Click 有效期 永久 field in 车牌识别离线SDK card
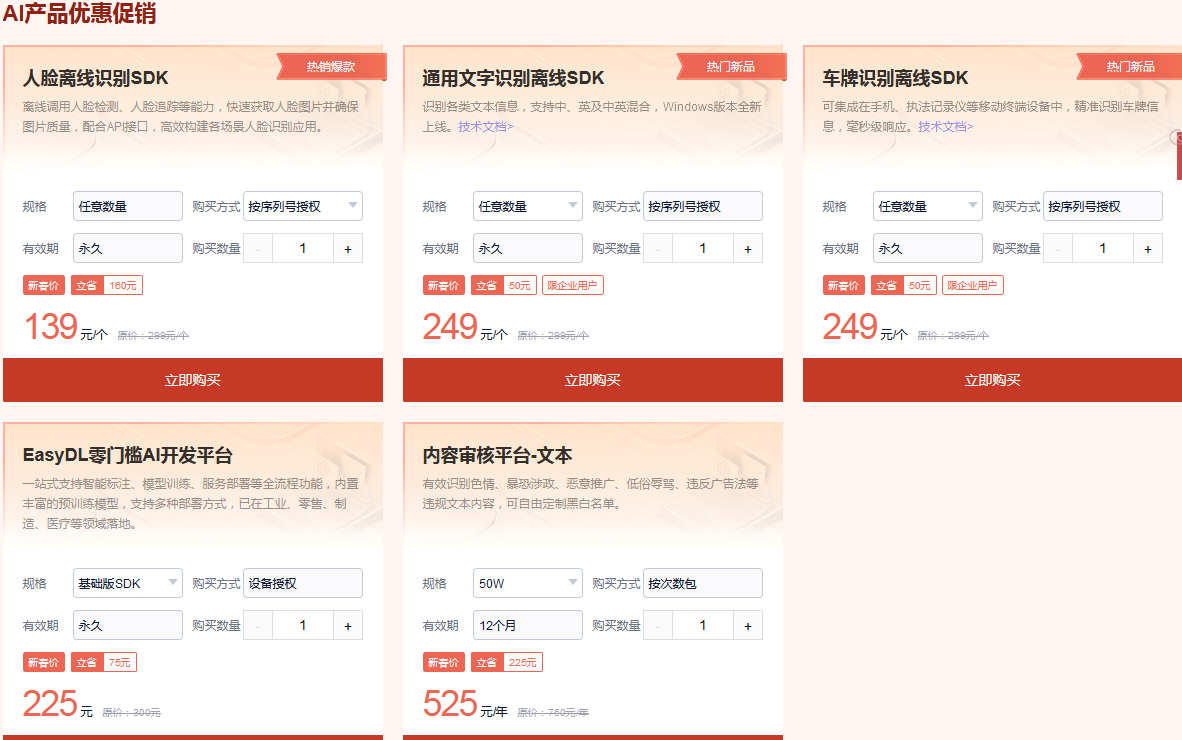 (x=927, y=248)
